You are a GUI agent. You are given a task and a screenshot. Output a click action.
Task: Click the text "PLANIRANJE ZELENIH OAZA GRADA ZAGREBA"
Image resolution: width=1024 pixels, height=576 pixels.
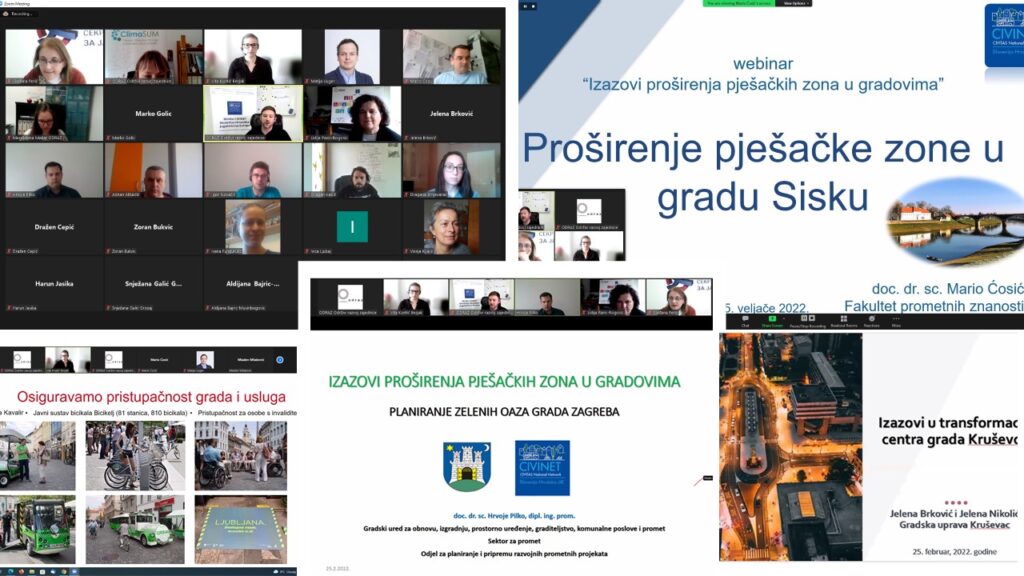click(504, 412)
